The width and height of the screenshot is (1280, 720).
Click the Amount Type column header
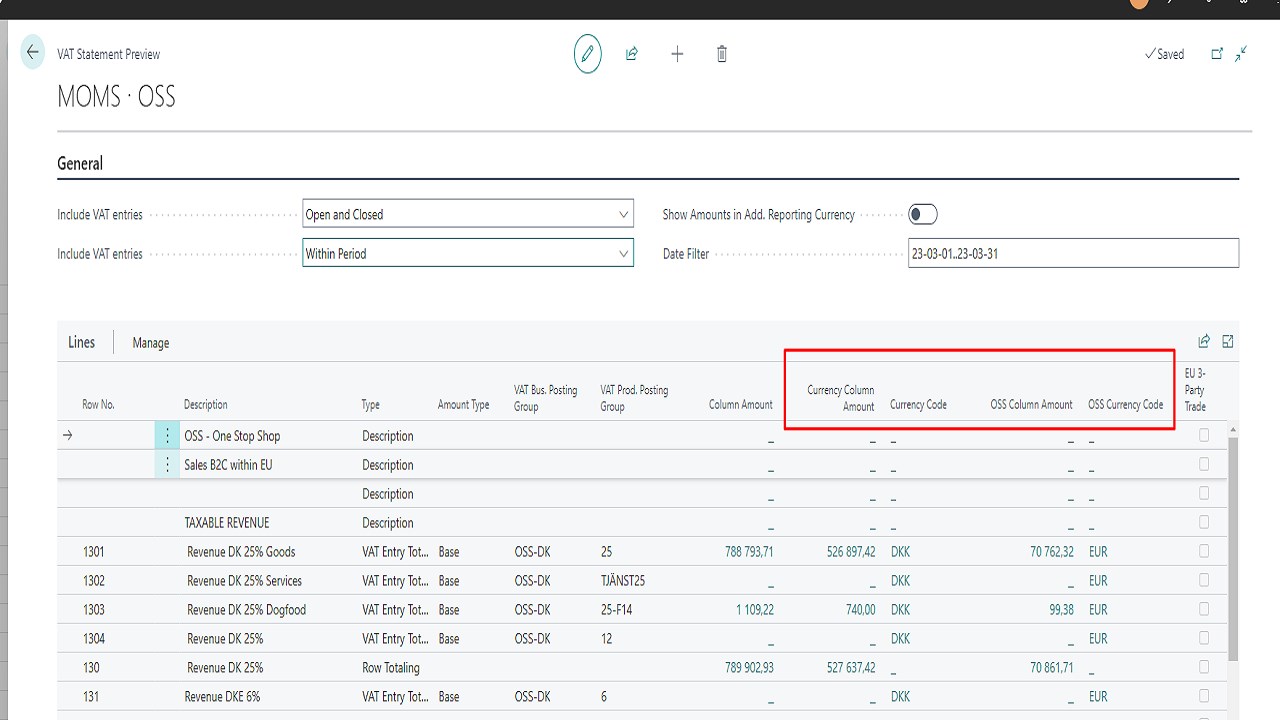(x=464, y=405)
